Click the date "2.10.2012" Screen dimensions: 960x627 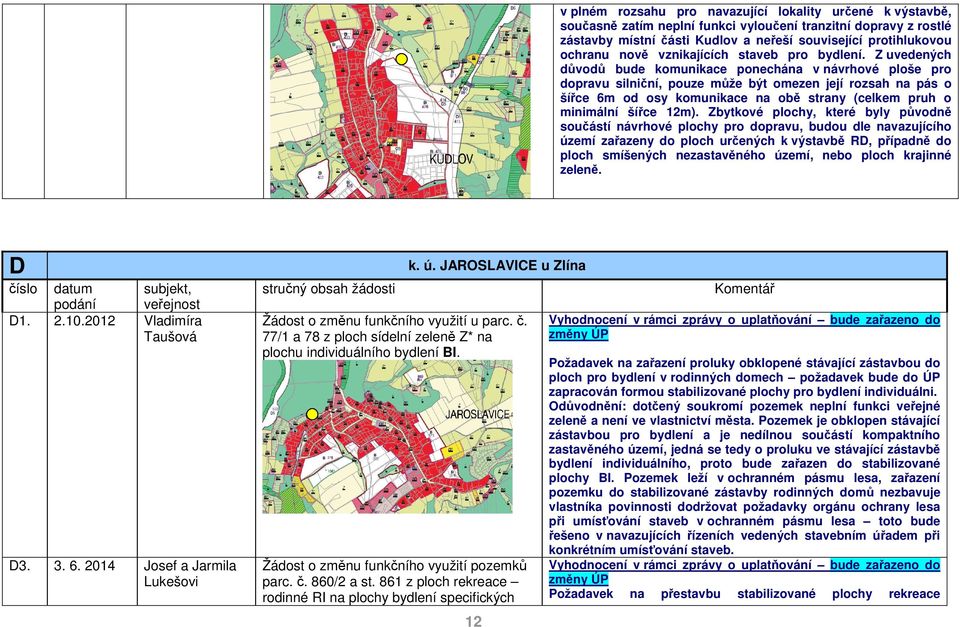coord(84,320)
